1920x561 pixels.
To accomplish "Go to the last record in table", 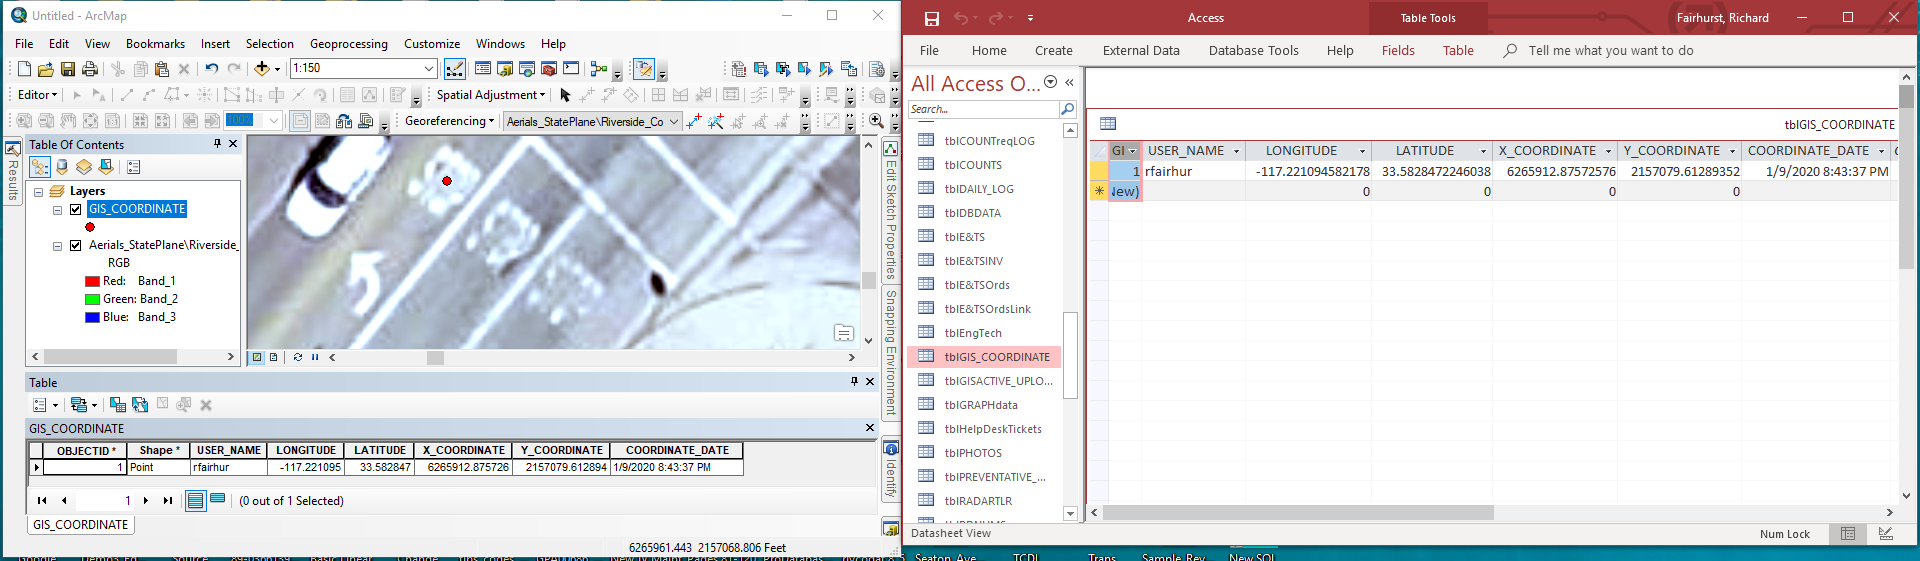I will [x=168, y=500].
